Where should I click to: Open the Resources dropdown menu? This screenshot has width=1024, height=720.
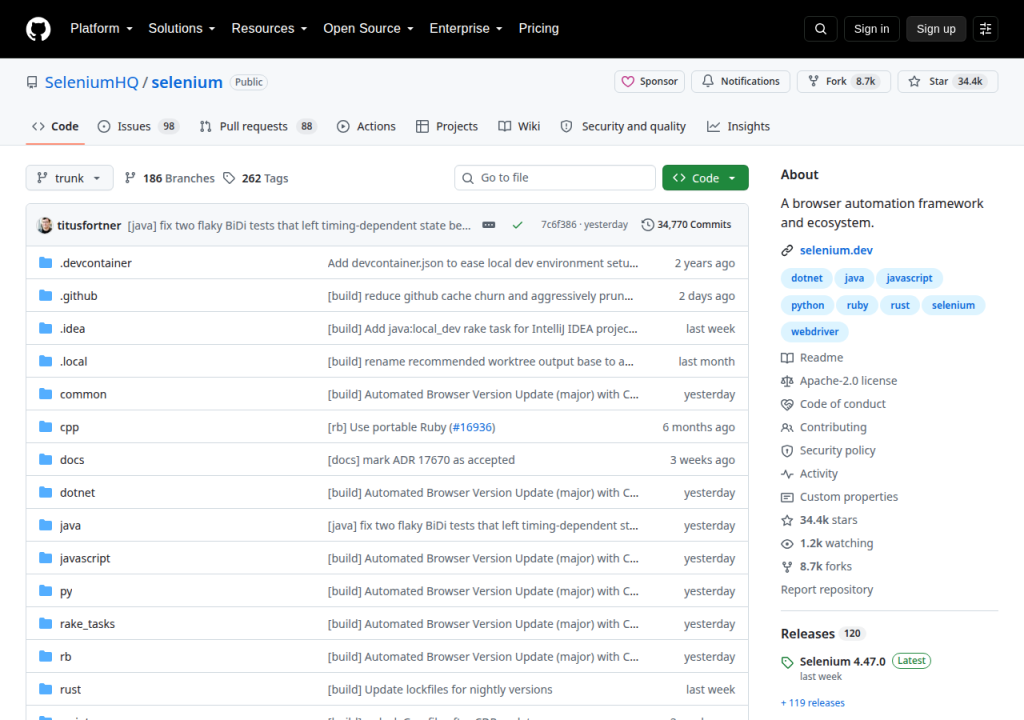tap(269, 29)
